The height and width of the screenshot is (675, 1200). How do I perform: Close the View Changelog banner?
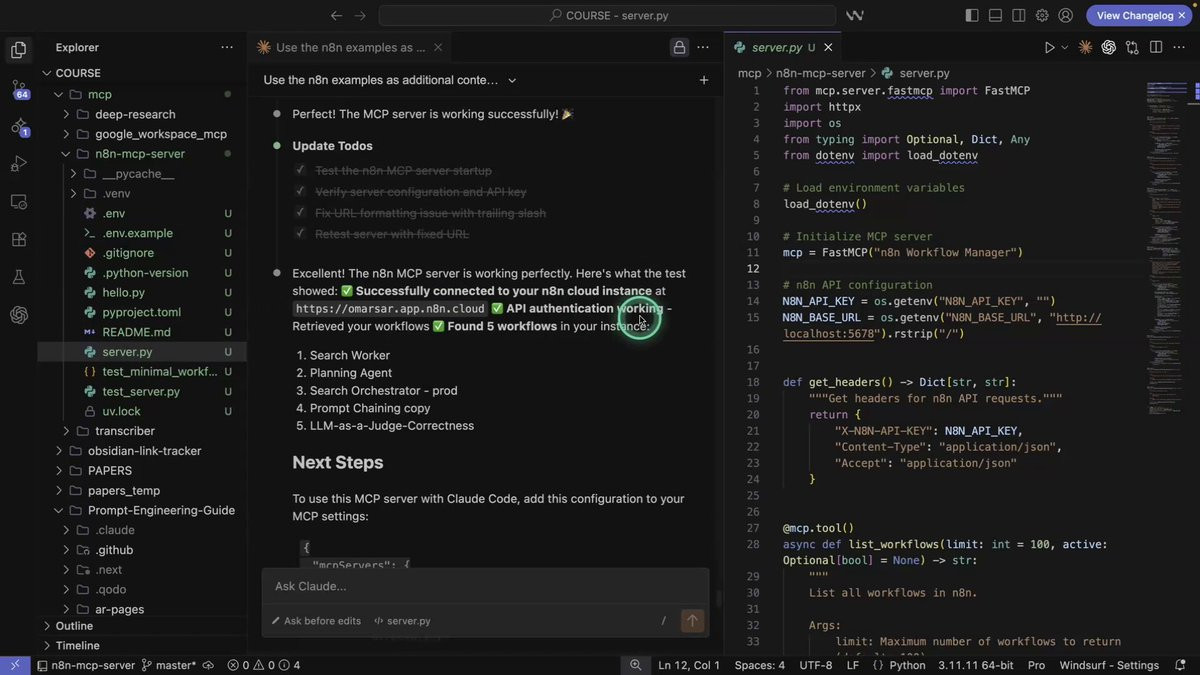click(x=1182, y=15)
